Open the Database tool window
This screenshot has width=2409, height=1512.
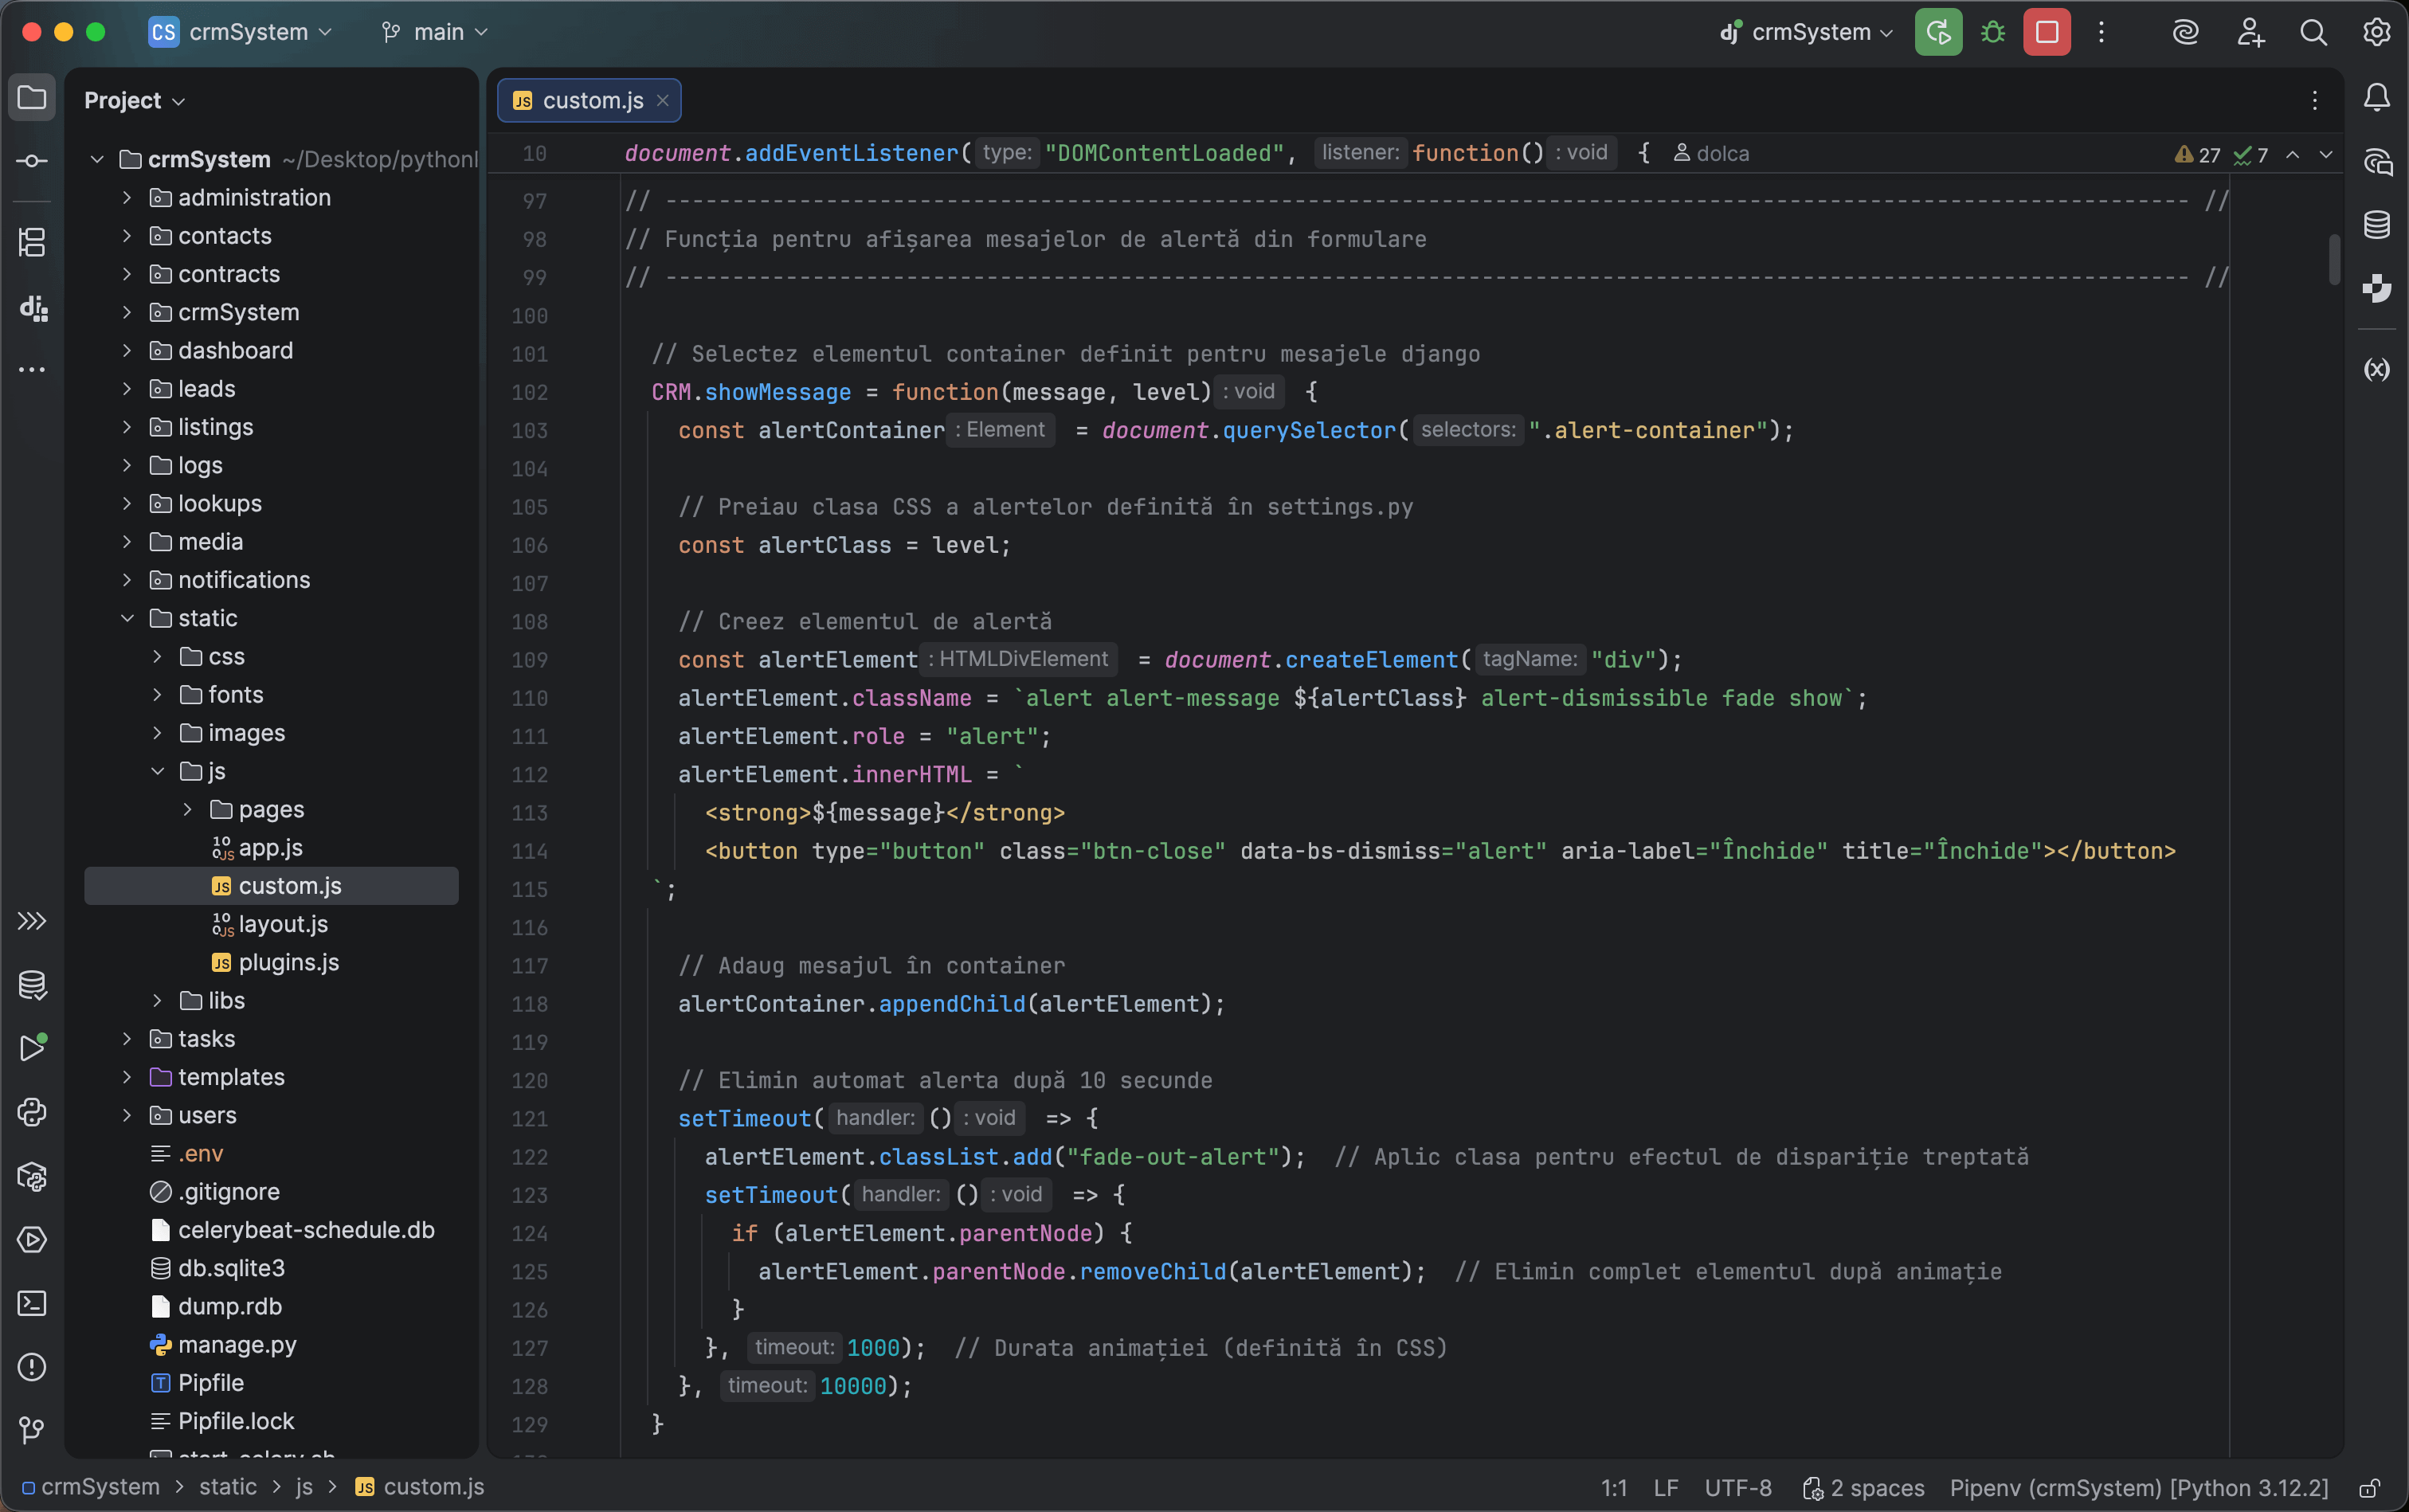pyautogui.click(x=2377, y=224)
